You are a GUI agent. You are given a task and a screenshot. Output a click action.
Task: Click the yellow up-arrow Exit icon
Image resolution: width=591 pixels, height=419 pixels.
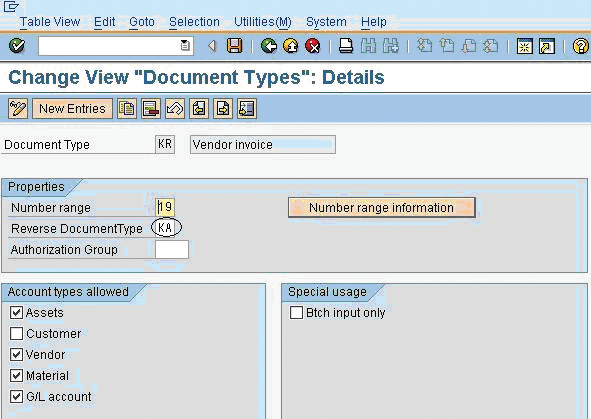point(291,46)
